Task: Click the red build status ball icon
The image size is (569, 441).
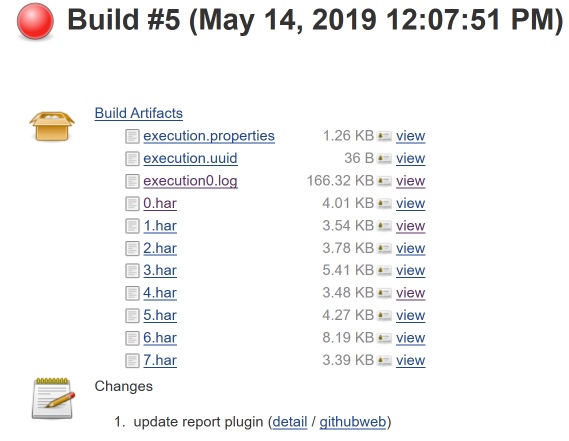Action: (x=35, y=21)
